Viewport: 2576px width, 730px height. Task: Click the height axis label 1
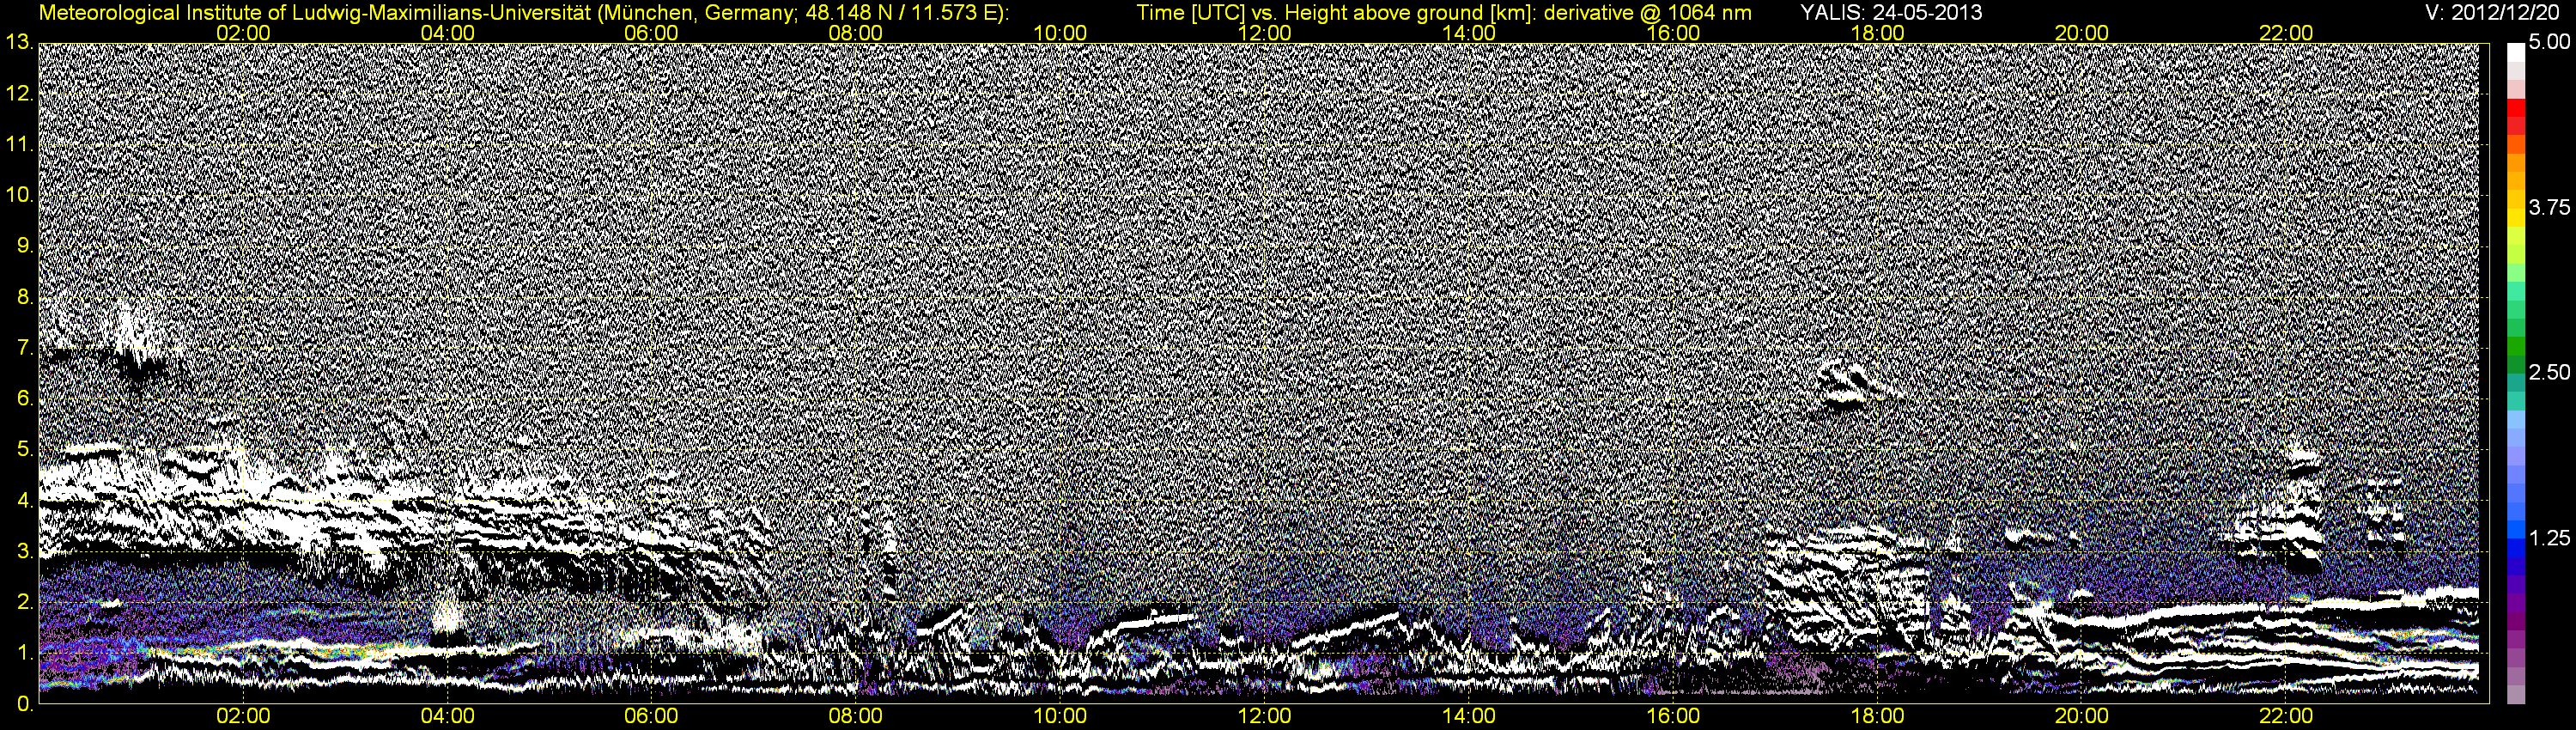(x=24, y=654)
